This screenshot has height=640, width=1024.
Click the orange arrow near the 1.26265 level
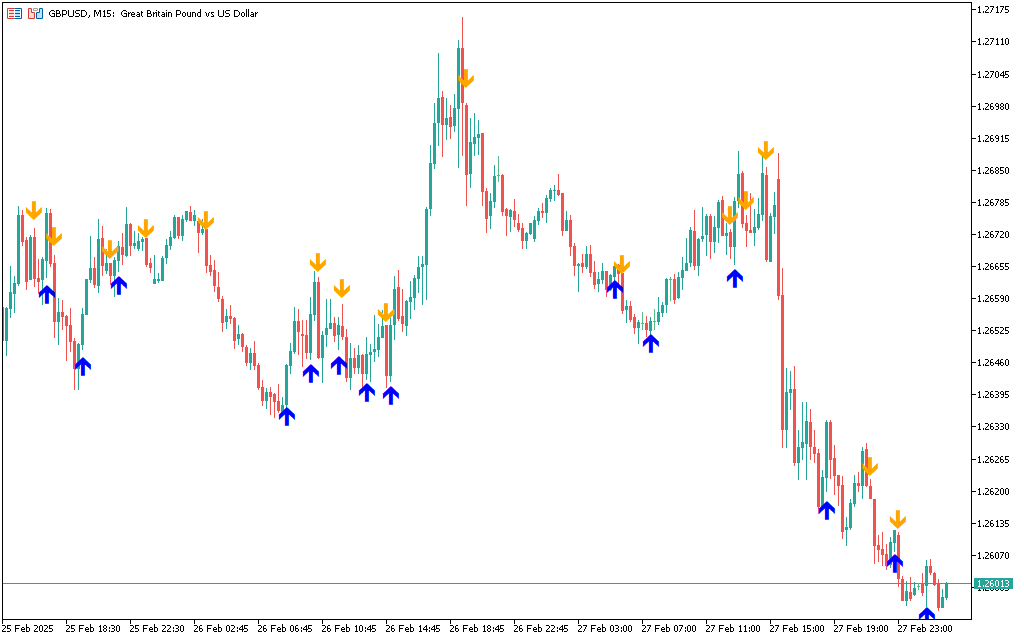tap(869, 466)
